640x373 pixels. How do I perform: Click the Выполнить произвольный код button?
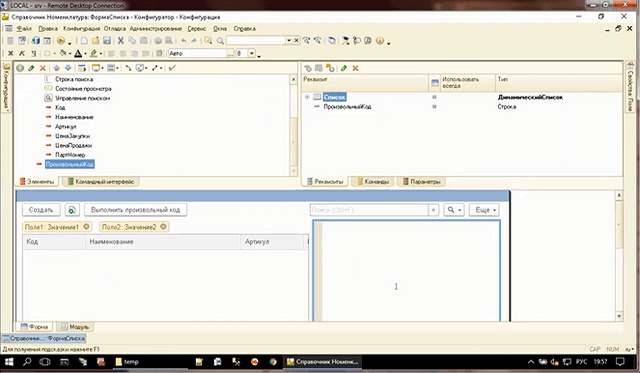pos(136,210)
